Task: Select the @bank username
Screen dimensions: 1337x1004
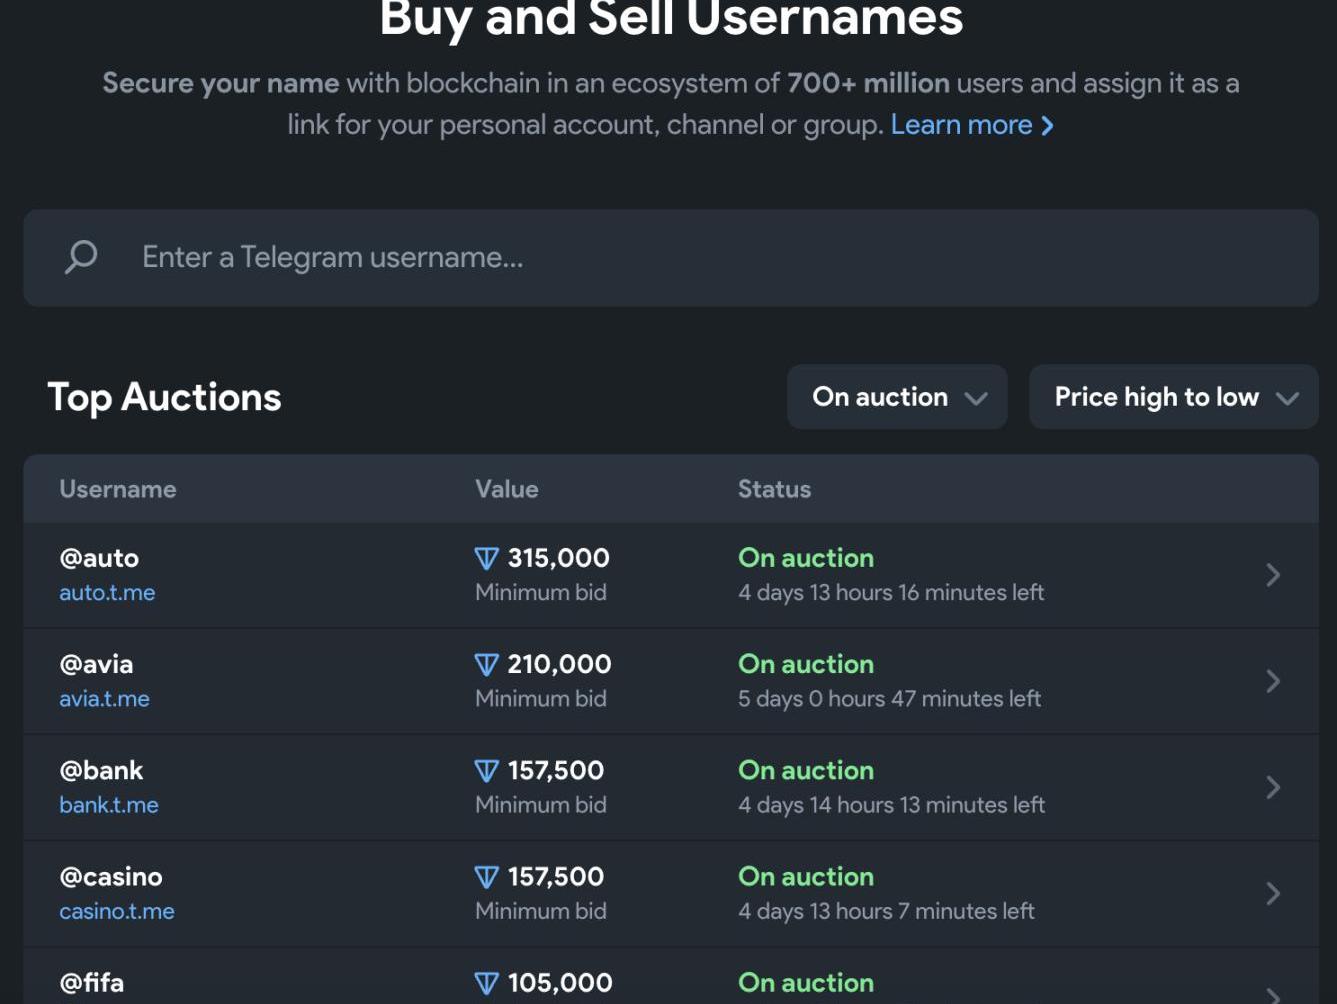Action: click(101, 770)
